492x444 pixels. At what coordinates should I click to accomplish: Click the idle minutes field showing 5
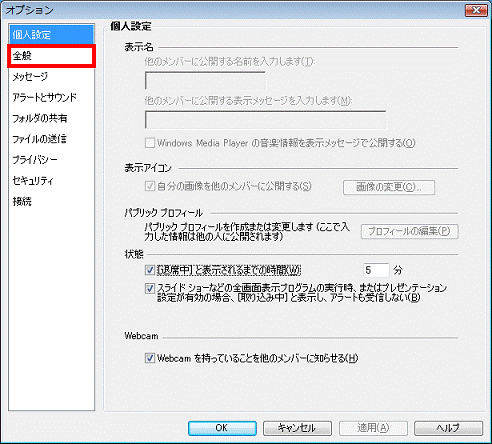(x=376, y=270)
